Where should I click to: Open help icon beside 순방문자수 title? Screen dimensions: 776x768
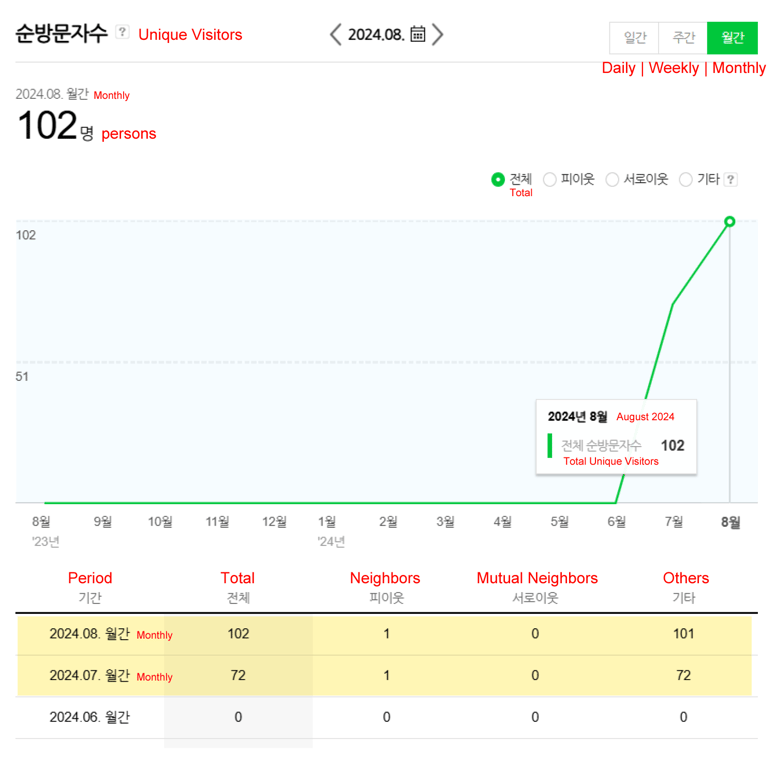(122, 32)
